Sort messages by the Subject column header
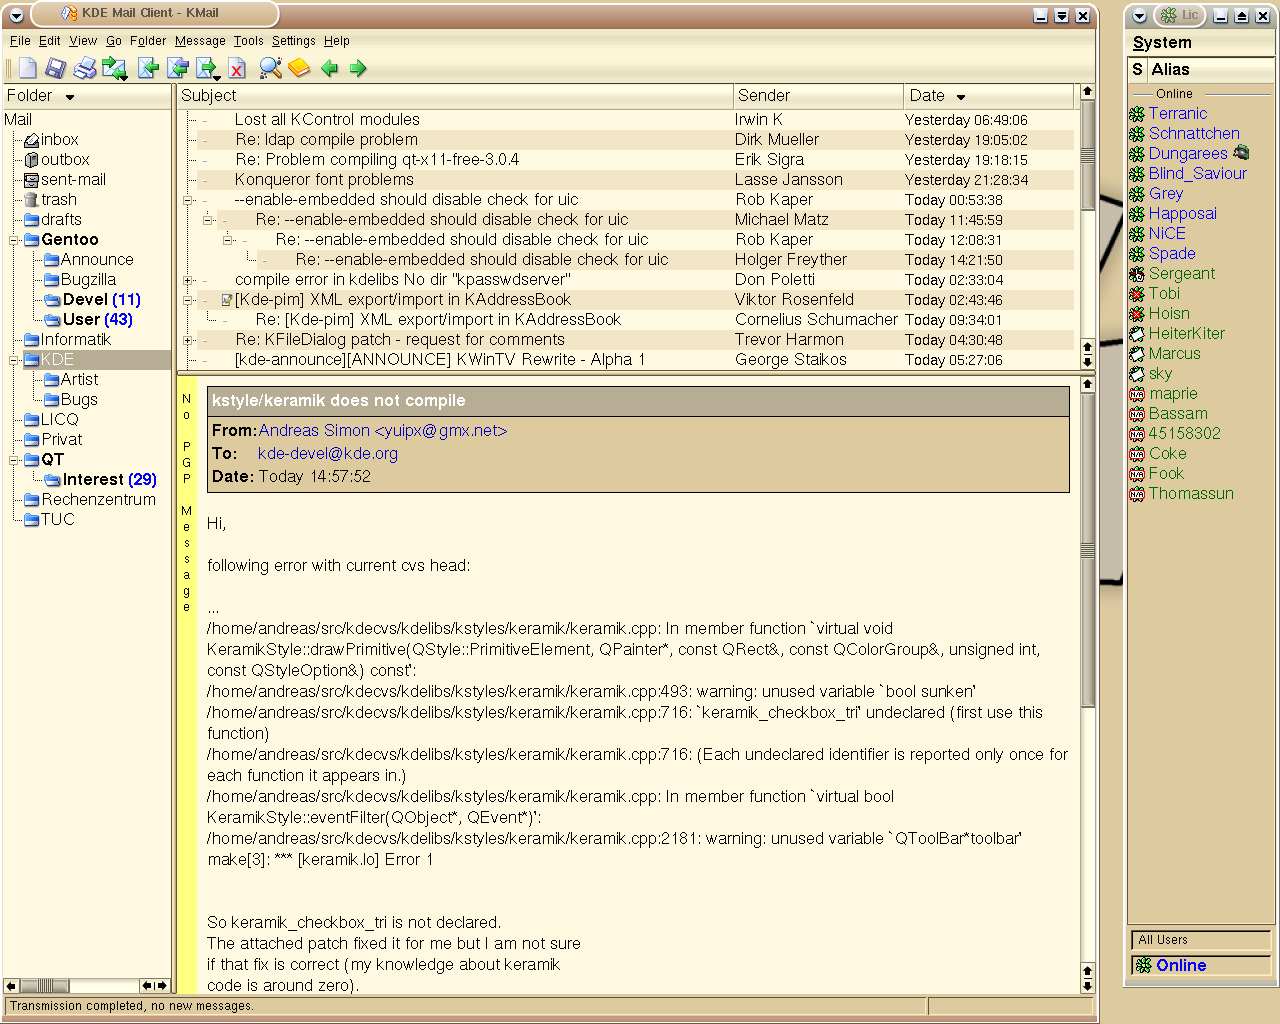 pyautogui.click(x=455, y=96)
